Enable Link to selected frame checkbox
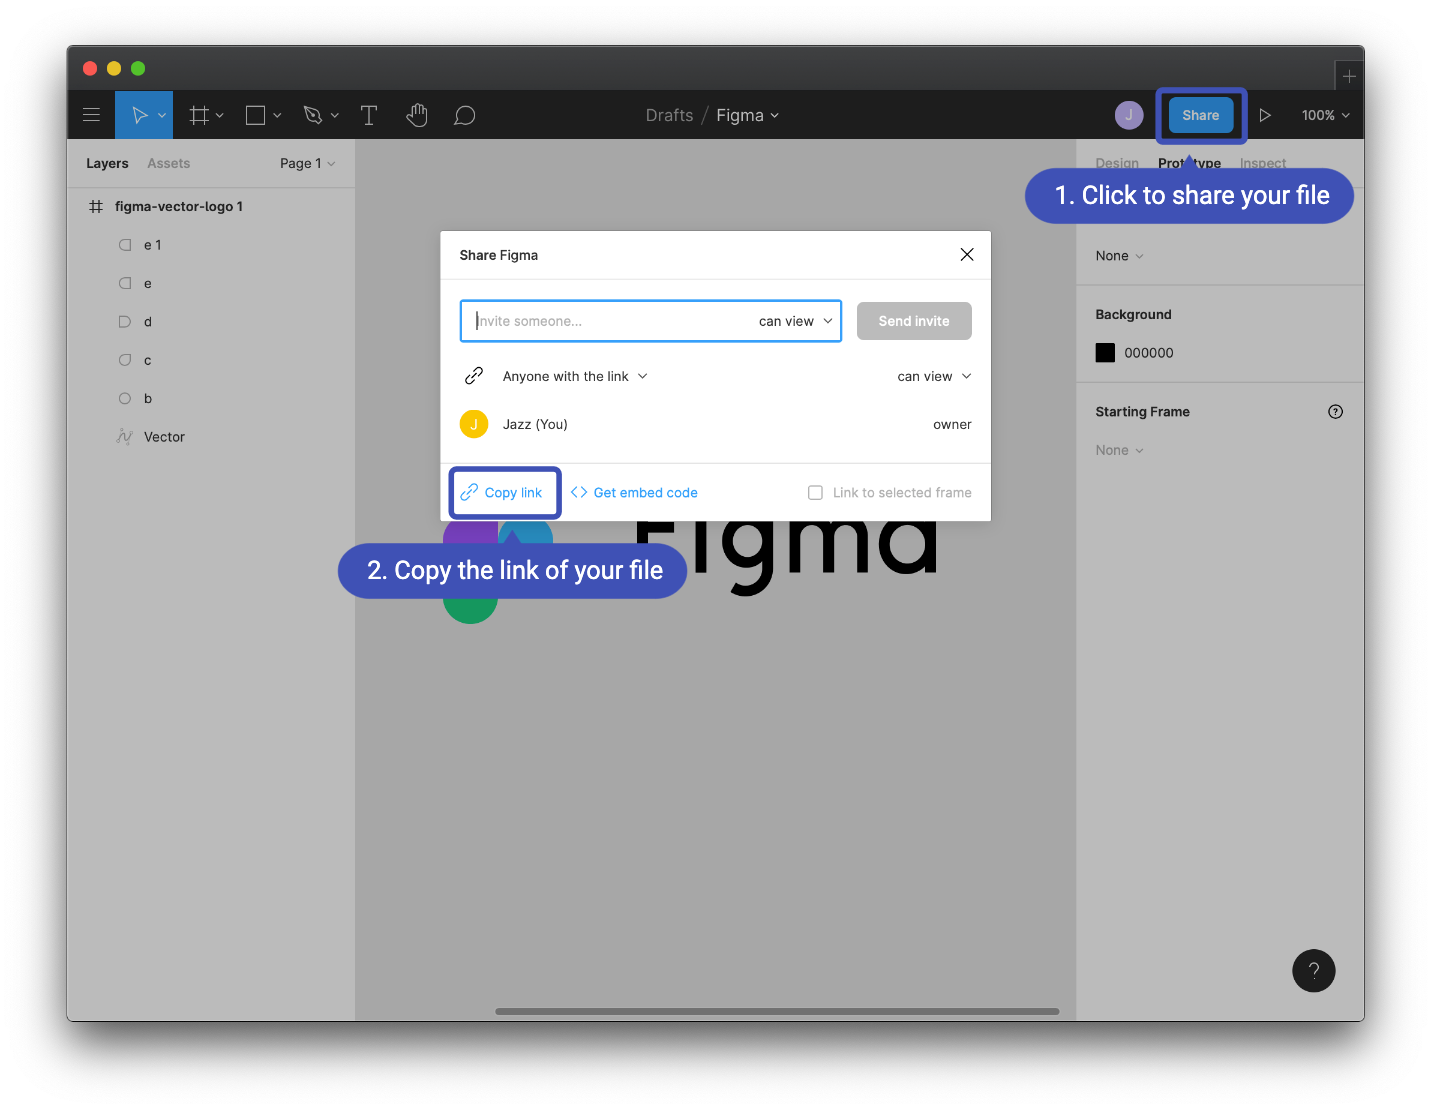1431x1110 pixels. 815,493
